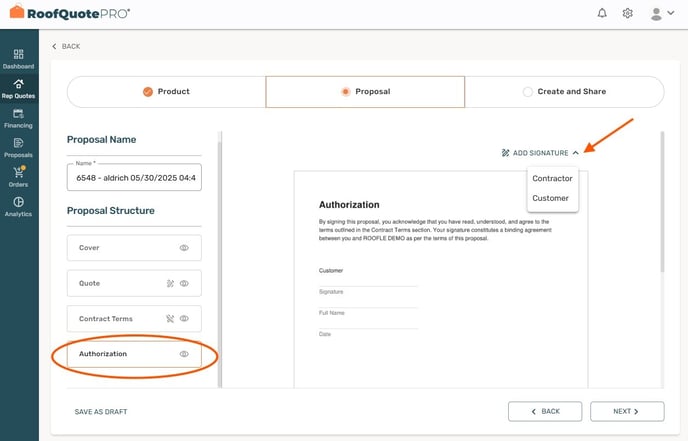Click SAVE AS DRAFT
Screen dimensions: 688x441
(101, 412)
